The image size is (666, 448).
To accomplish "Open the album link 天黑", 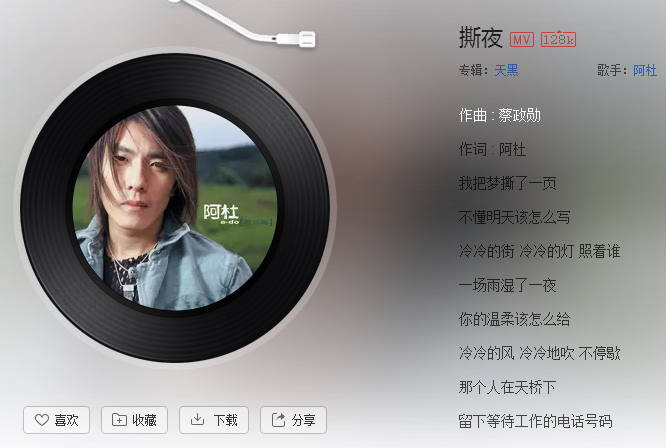I will (x=506, y=70).
